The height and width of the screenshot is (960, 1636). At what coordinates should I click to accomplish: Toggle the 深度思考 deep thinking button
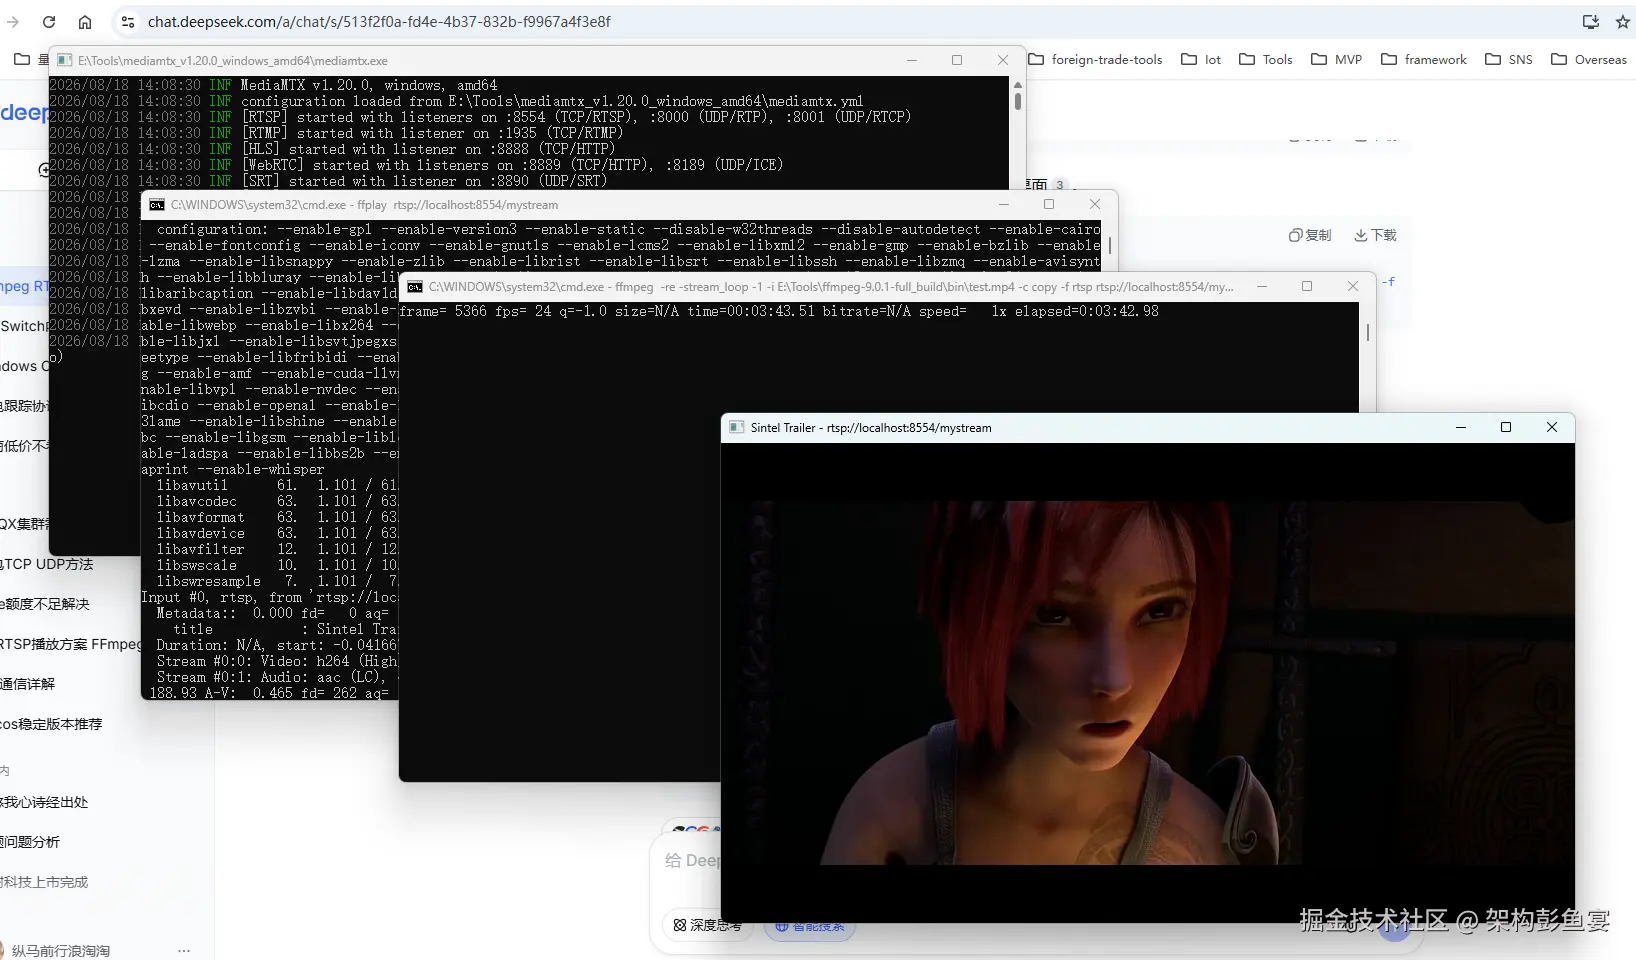tap(706, 925)
